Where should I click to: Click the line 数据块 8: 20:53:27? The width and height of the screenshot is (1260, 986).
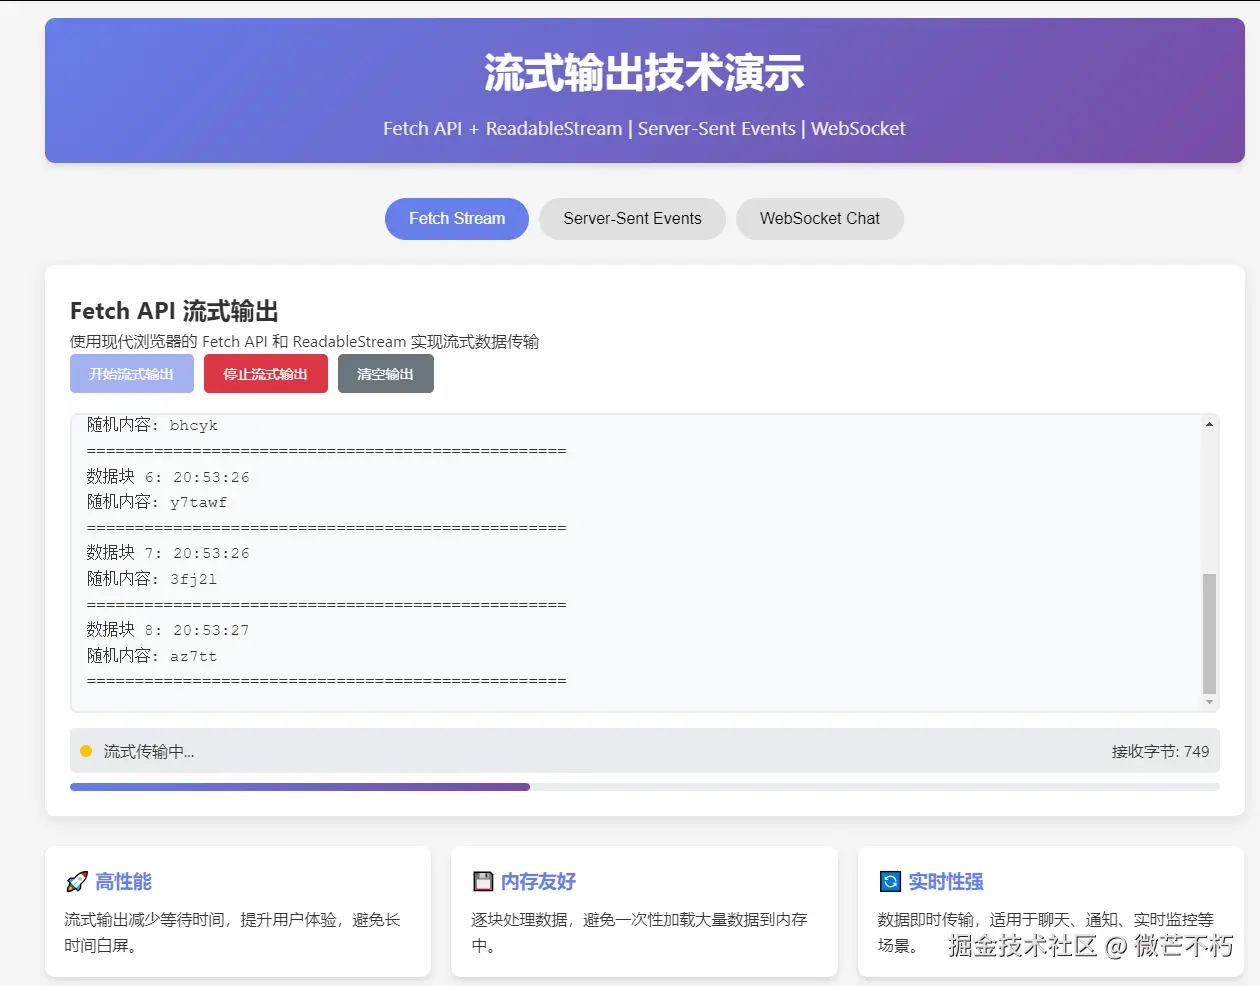[168, 630]
